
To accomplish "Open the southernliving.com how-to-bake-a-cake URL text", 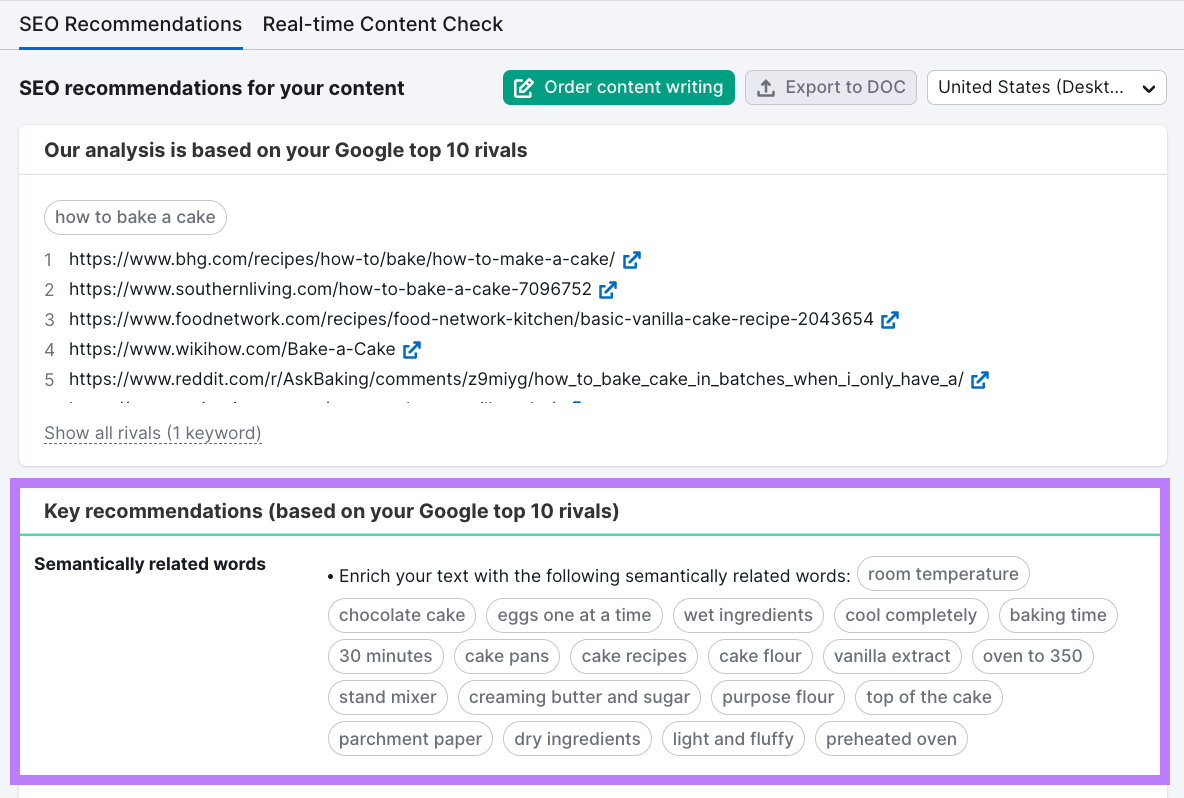I will coord(330,289).
